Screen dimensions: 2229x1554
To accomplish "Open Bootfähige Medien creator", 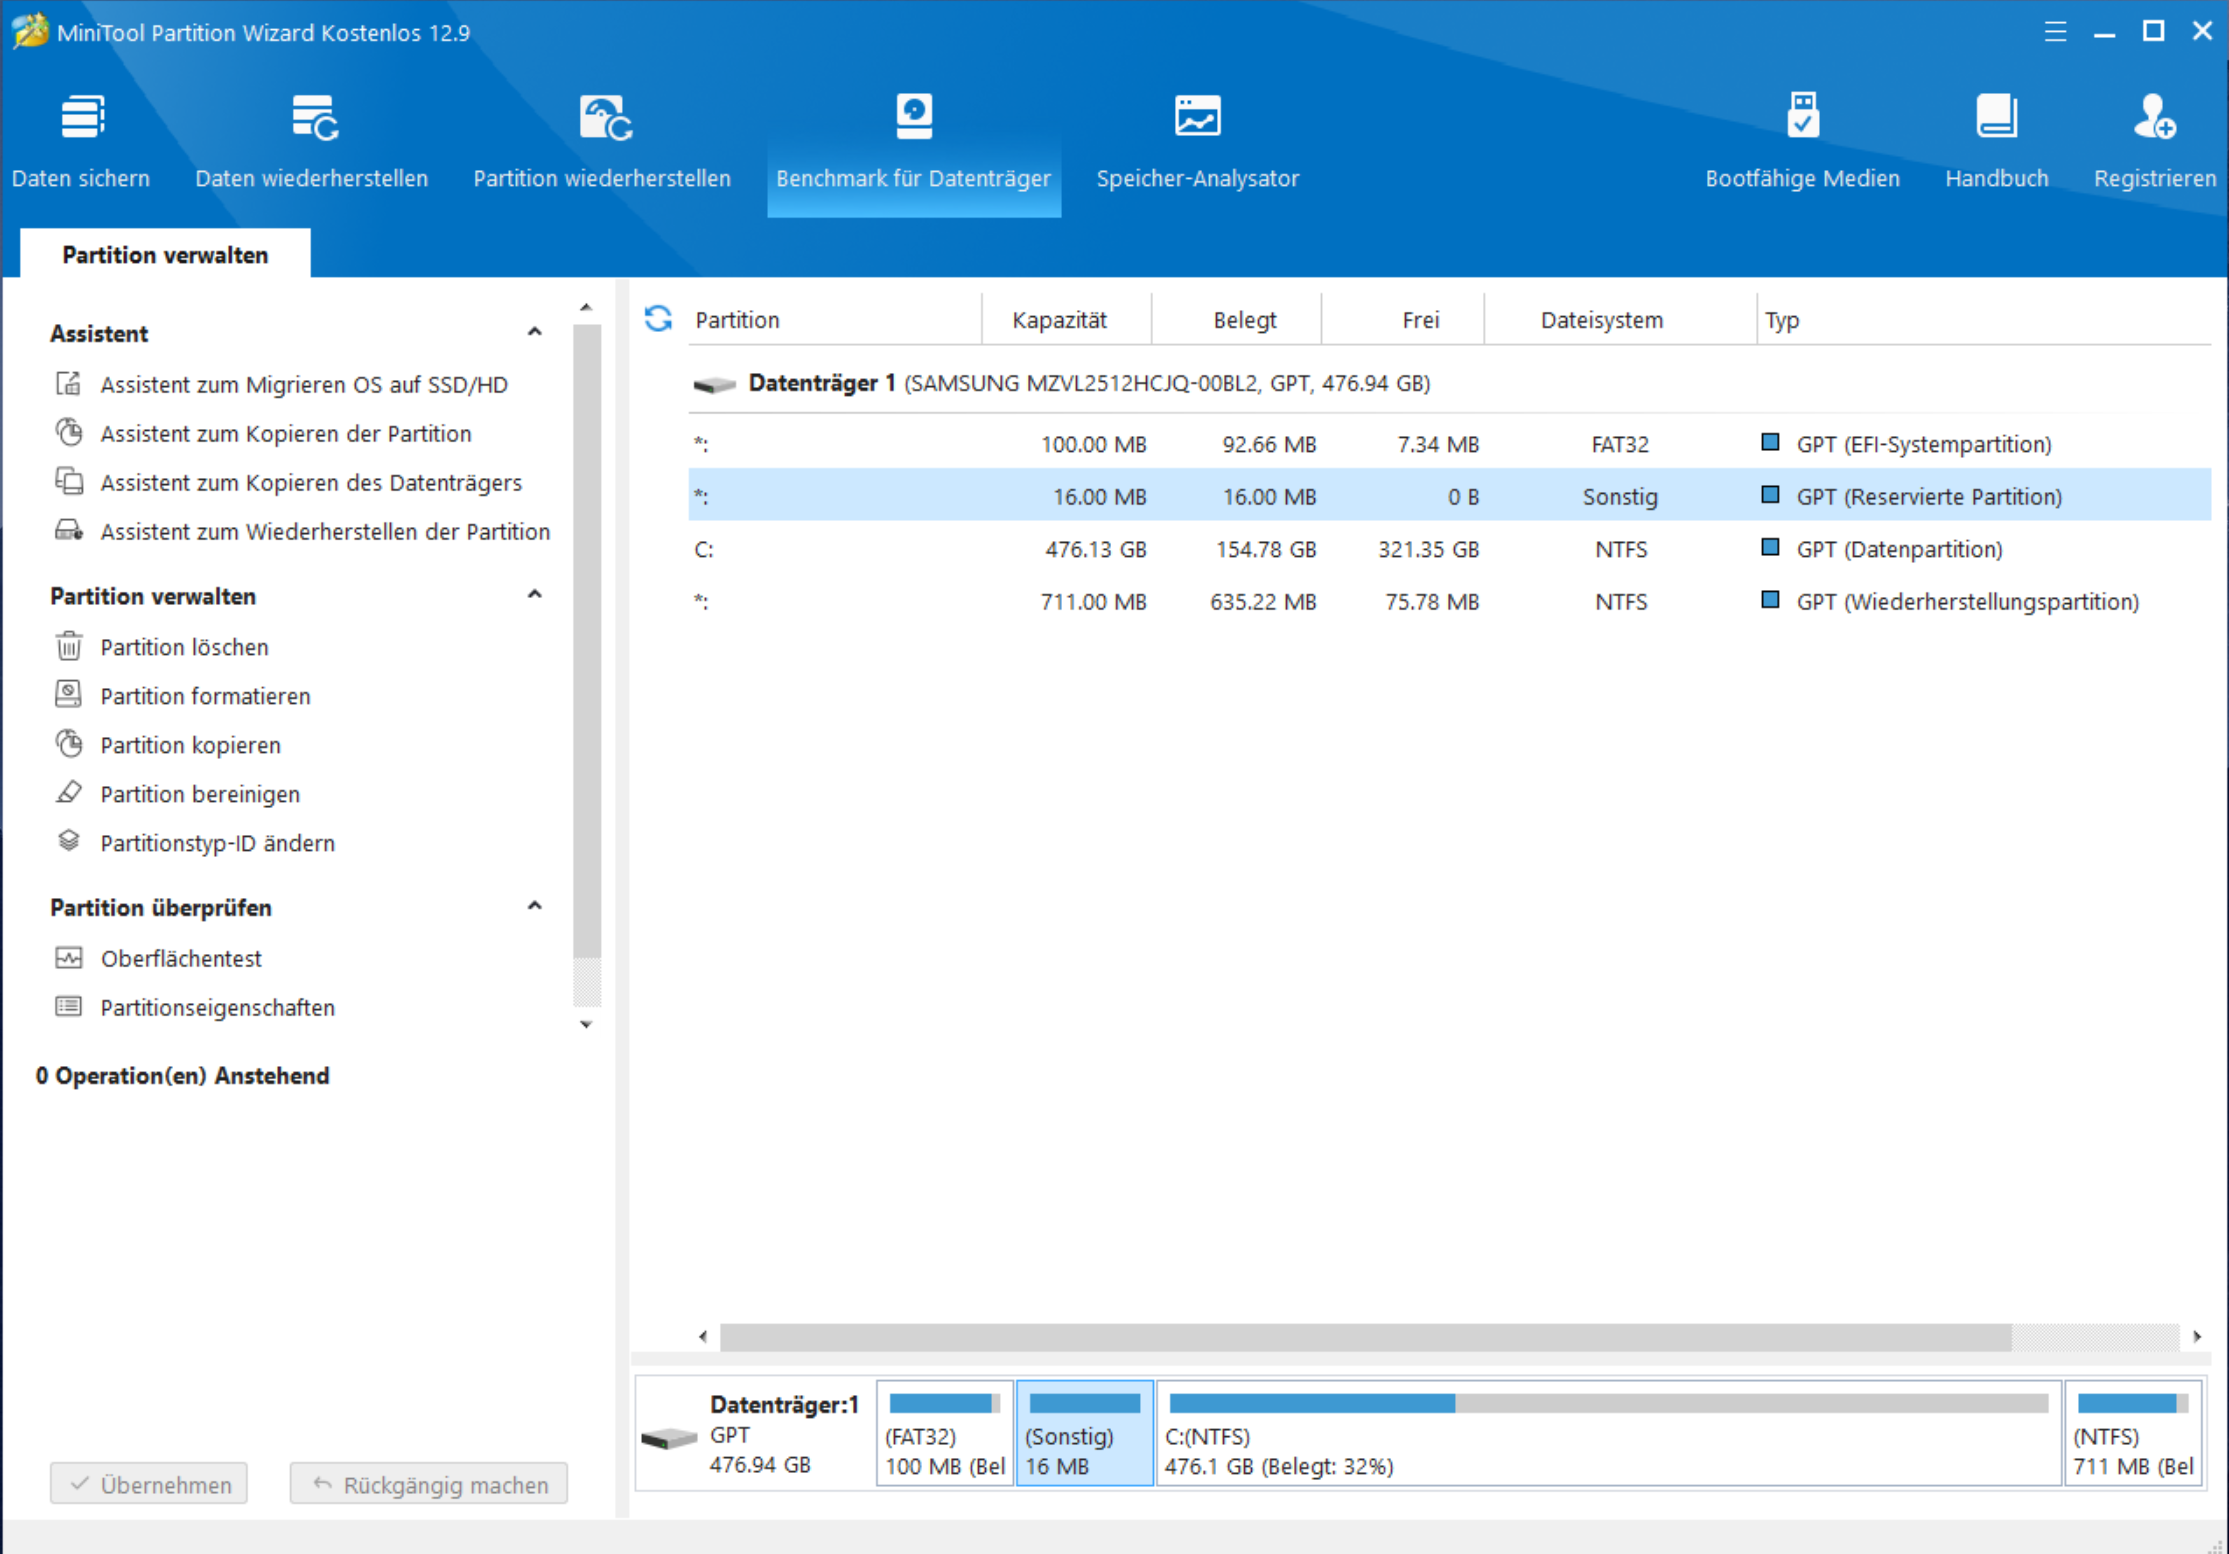I will (x=1802, y=140).
